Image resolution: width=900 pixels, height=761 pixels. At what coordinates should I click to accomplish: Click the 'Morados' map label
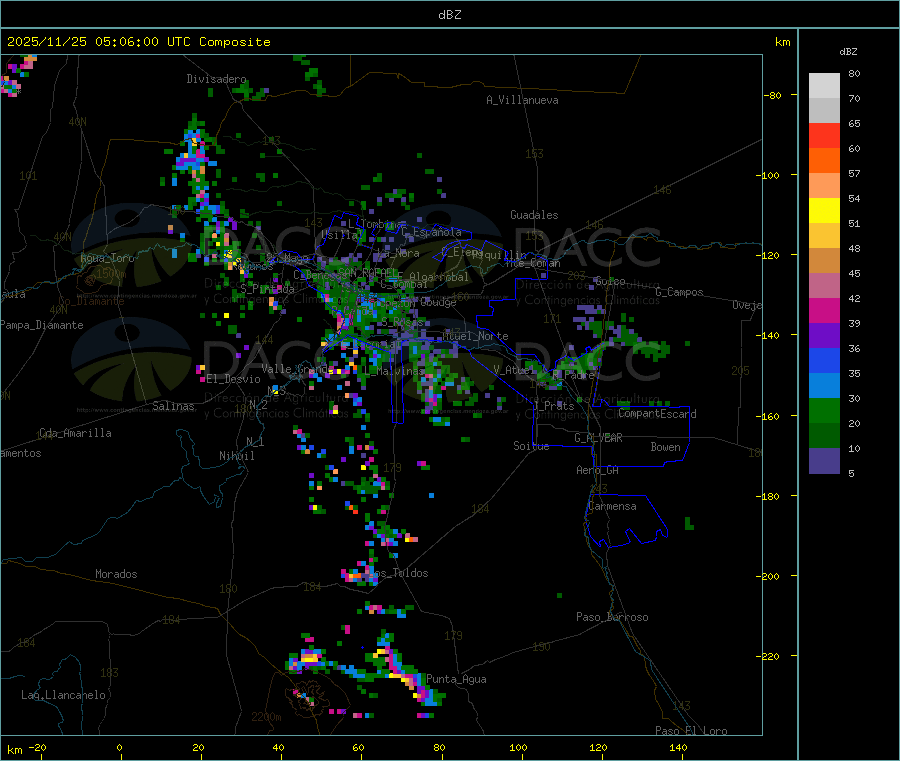pos(116,574)
